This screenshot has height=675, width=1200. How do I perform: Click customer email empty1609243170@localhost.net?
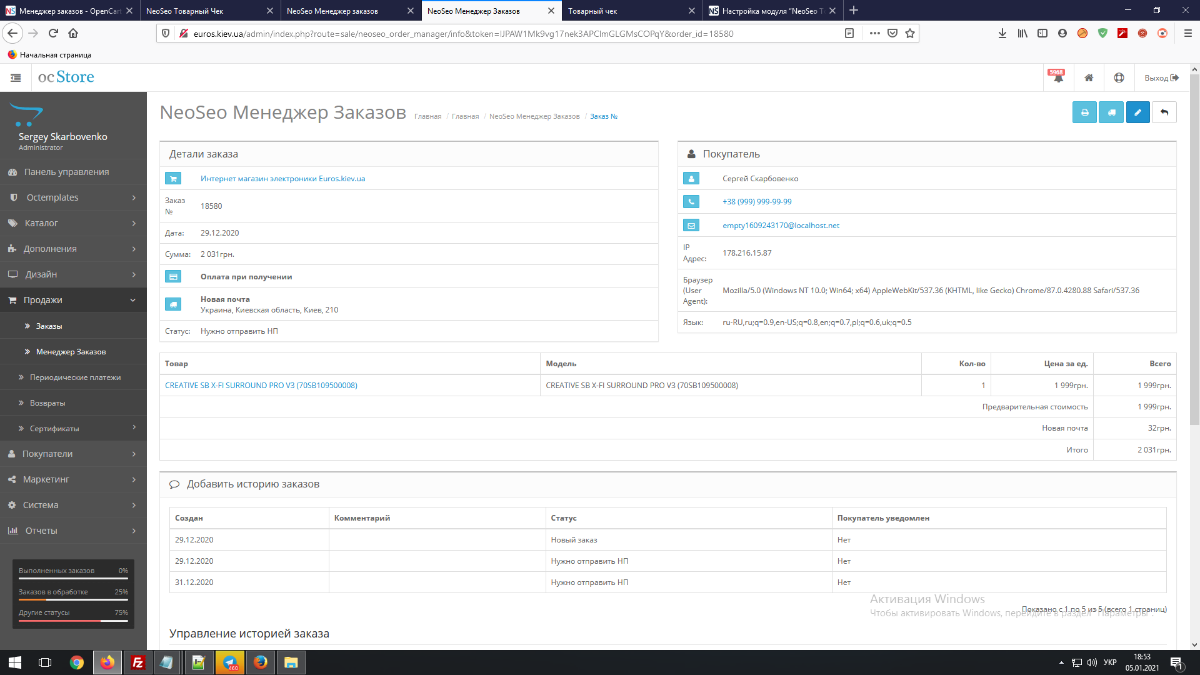click(x=781, y=225)
